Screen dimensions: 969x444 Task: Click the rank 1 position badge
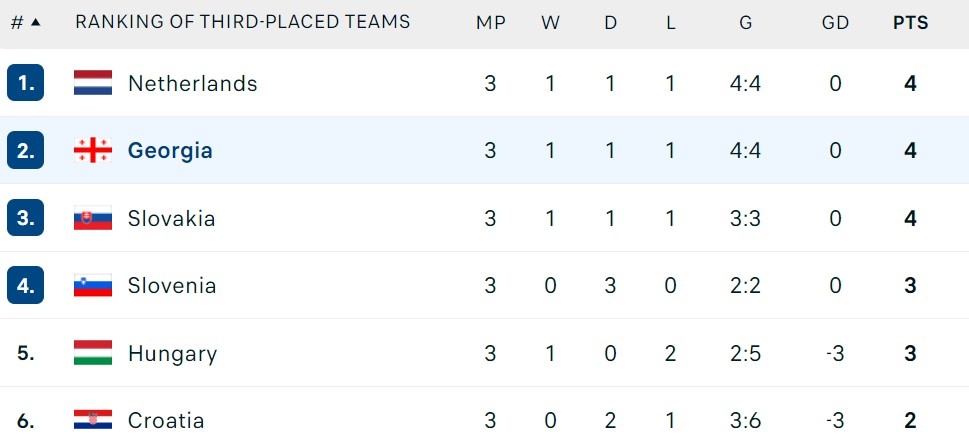click(25, 83)
